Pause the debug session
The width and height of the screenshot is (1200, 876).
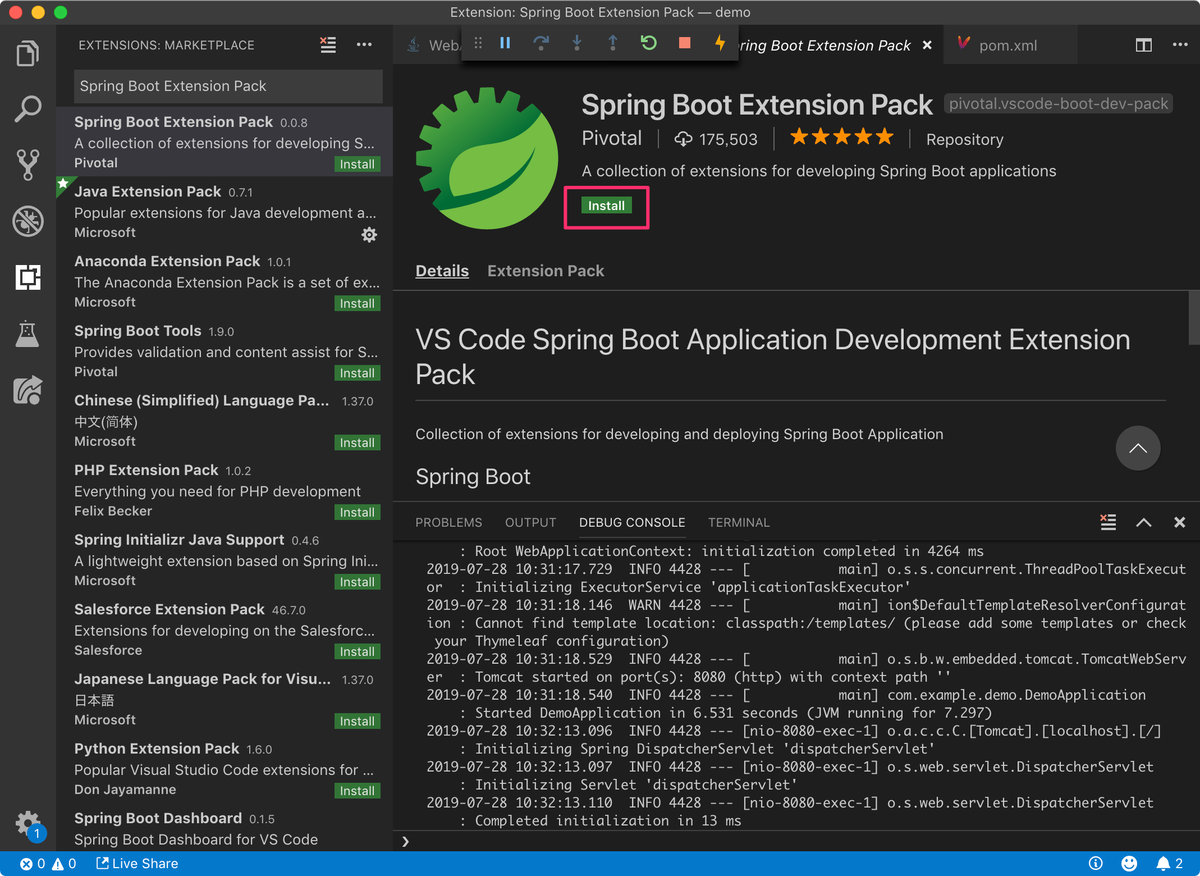505,43
